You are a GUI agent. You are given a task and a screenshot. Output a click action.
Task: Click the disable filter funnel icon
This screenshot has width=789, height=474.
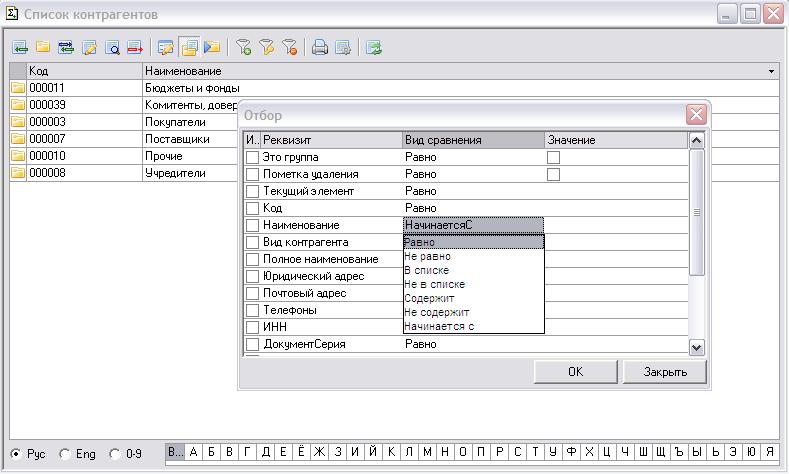tap(289, 47)
